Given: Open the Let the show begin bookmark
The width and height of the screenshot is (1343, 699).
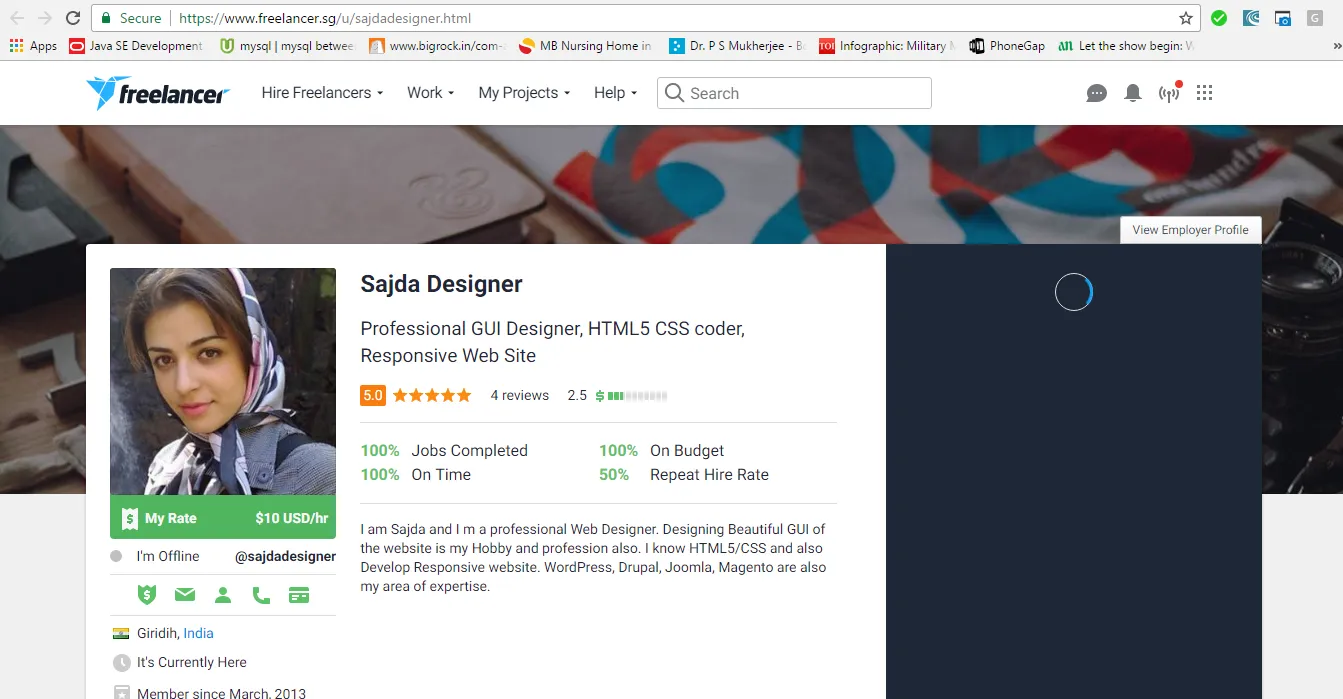Looking at the screenshot, I should (1126, 46).
